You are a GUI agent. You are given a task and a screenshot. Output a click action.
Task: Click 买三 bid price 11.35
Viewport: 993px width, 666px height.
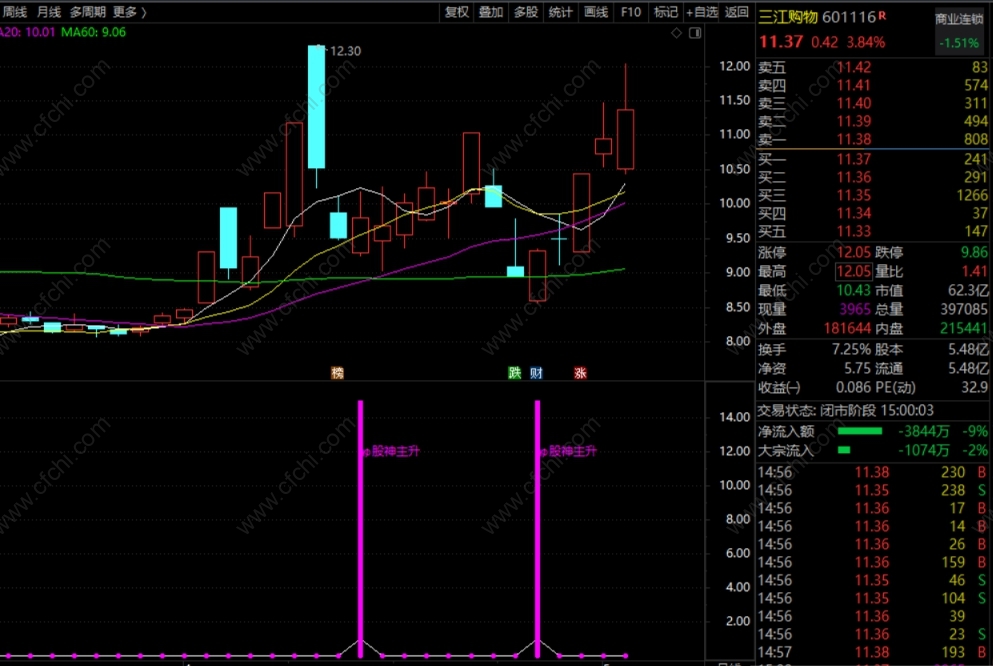[x=854, y=195]
